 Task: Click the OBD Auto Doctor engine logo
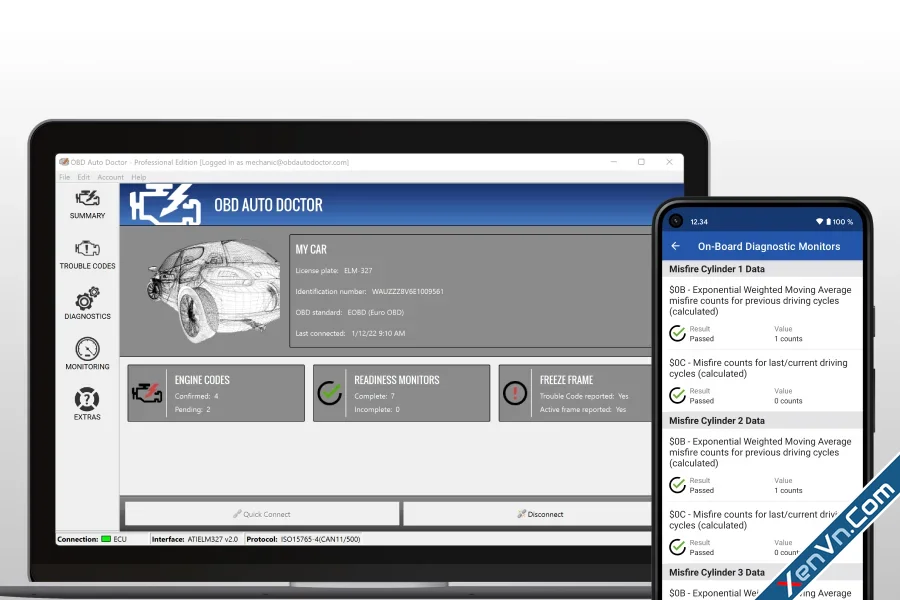[165, 204]
